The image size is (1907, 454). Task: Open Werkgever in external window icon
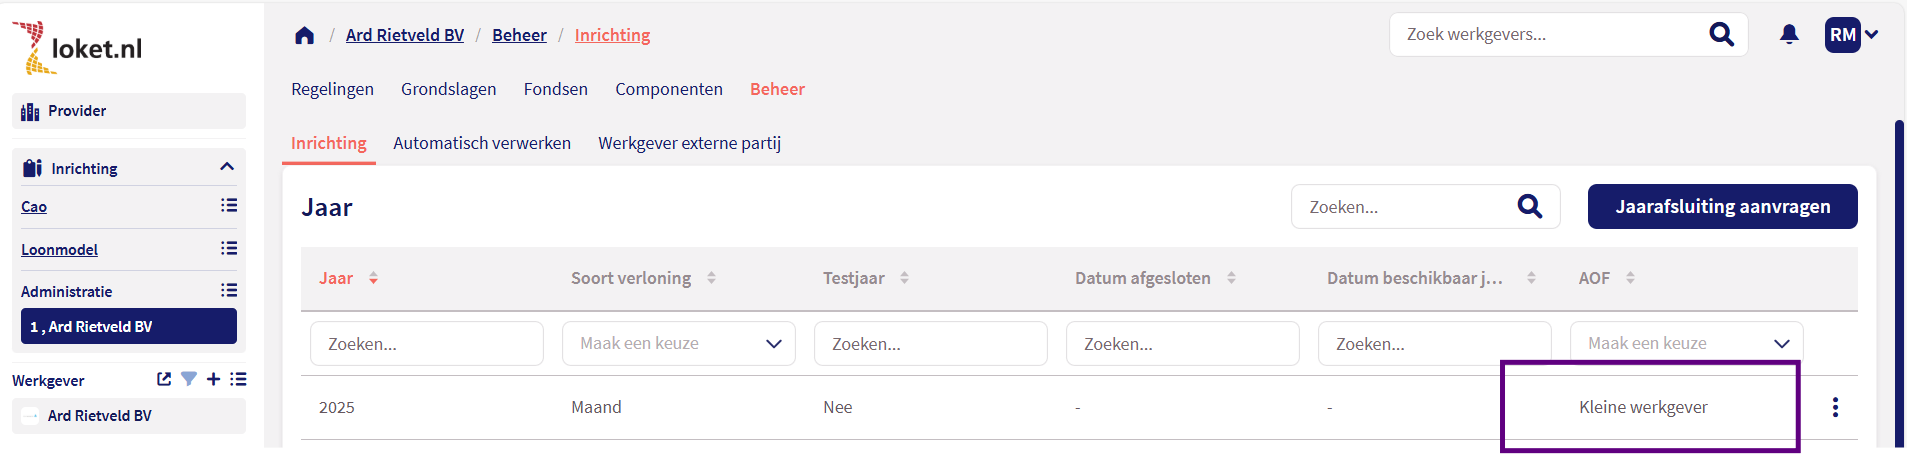tap(164, 379)
